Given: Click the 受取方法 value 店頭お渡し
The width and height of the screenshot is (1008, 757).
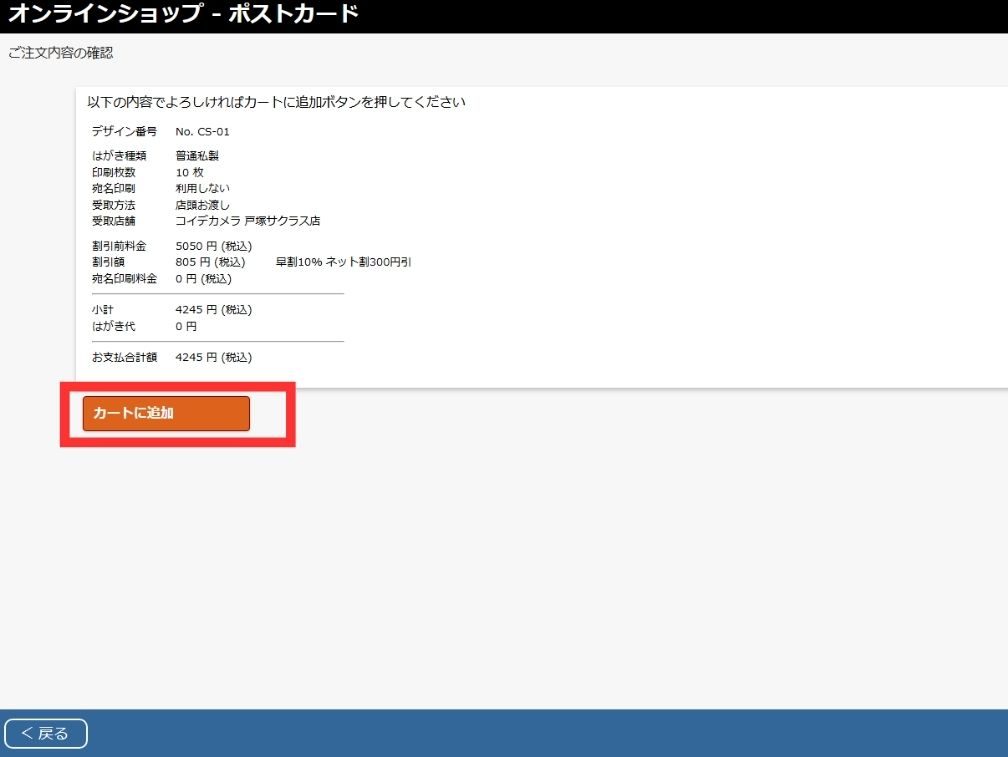Looking at the screenshot, I should pos(202,205).
